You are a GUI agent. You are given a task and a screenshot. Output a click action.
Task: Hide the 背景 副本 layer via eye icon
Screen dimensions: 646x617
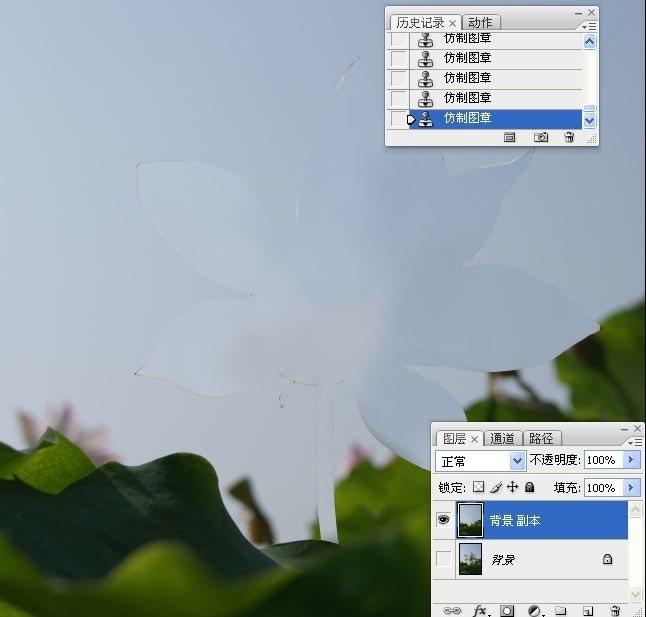[x=444, y=520]
